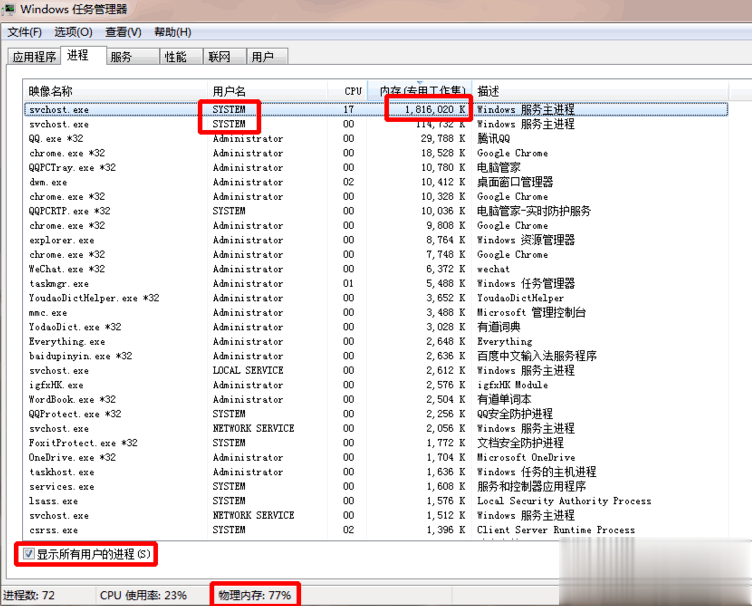The image size is (752, 606).
Task: Click 物理内存: 77% in status bar
Action: point(255,595)
